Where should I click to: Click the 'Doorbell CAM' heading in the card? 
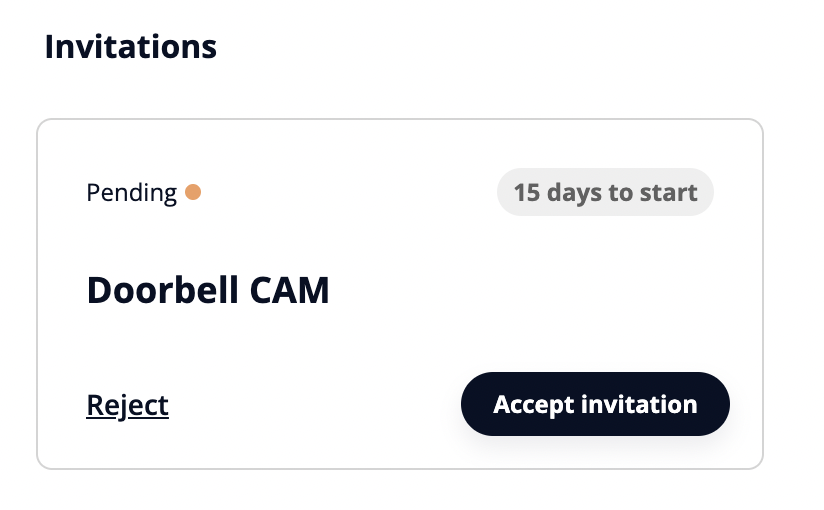[x=208, y=290]
